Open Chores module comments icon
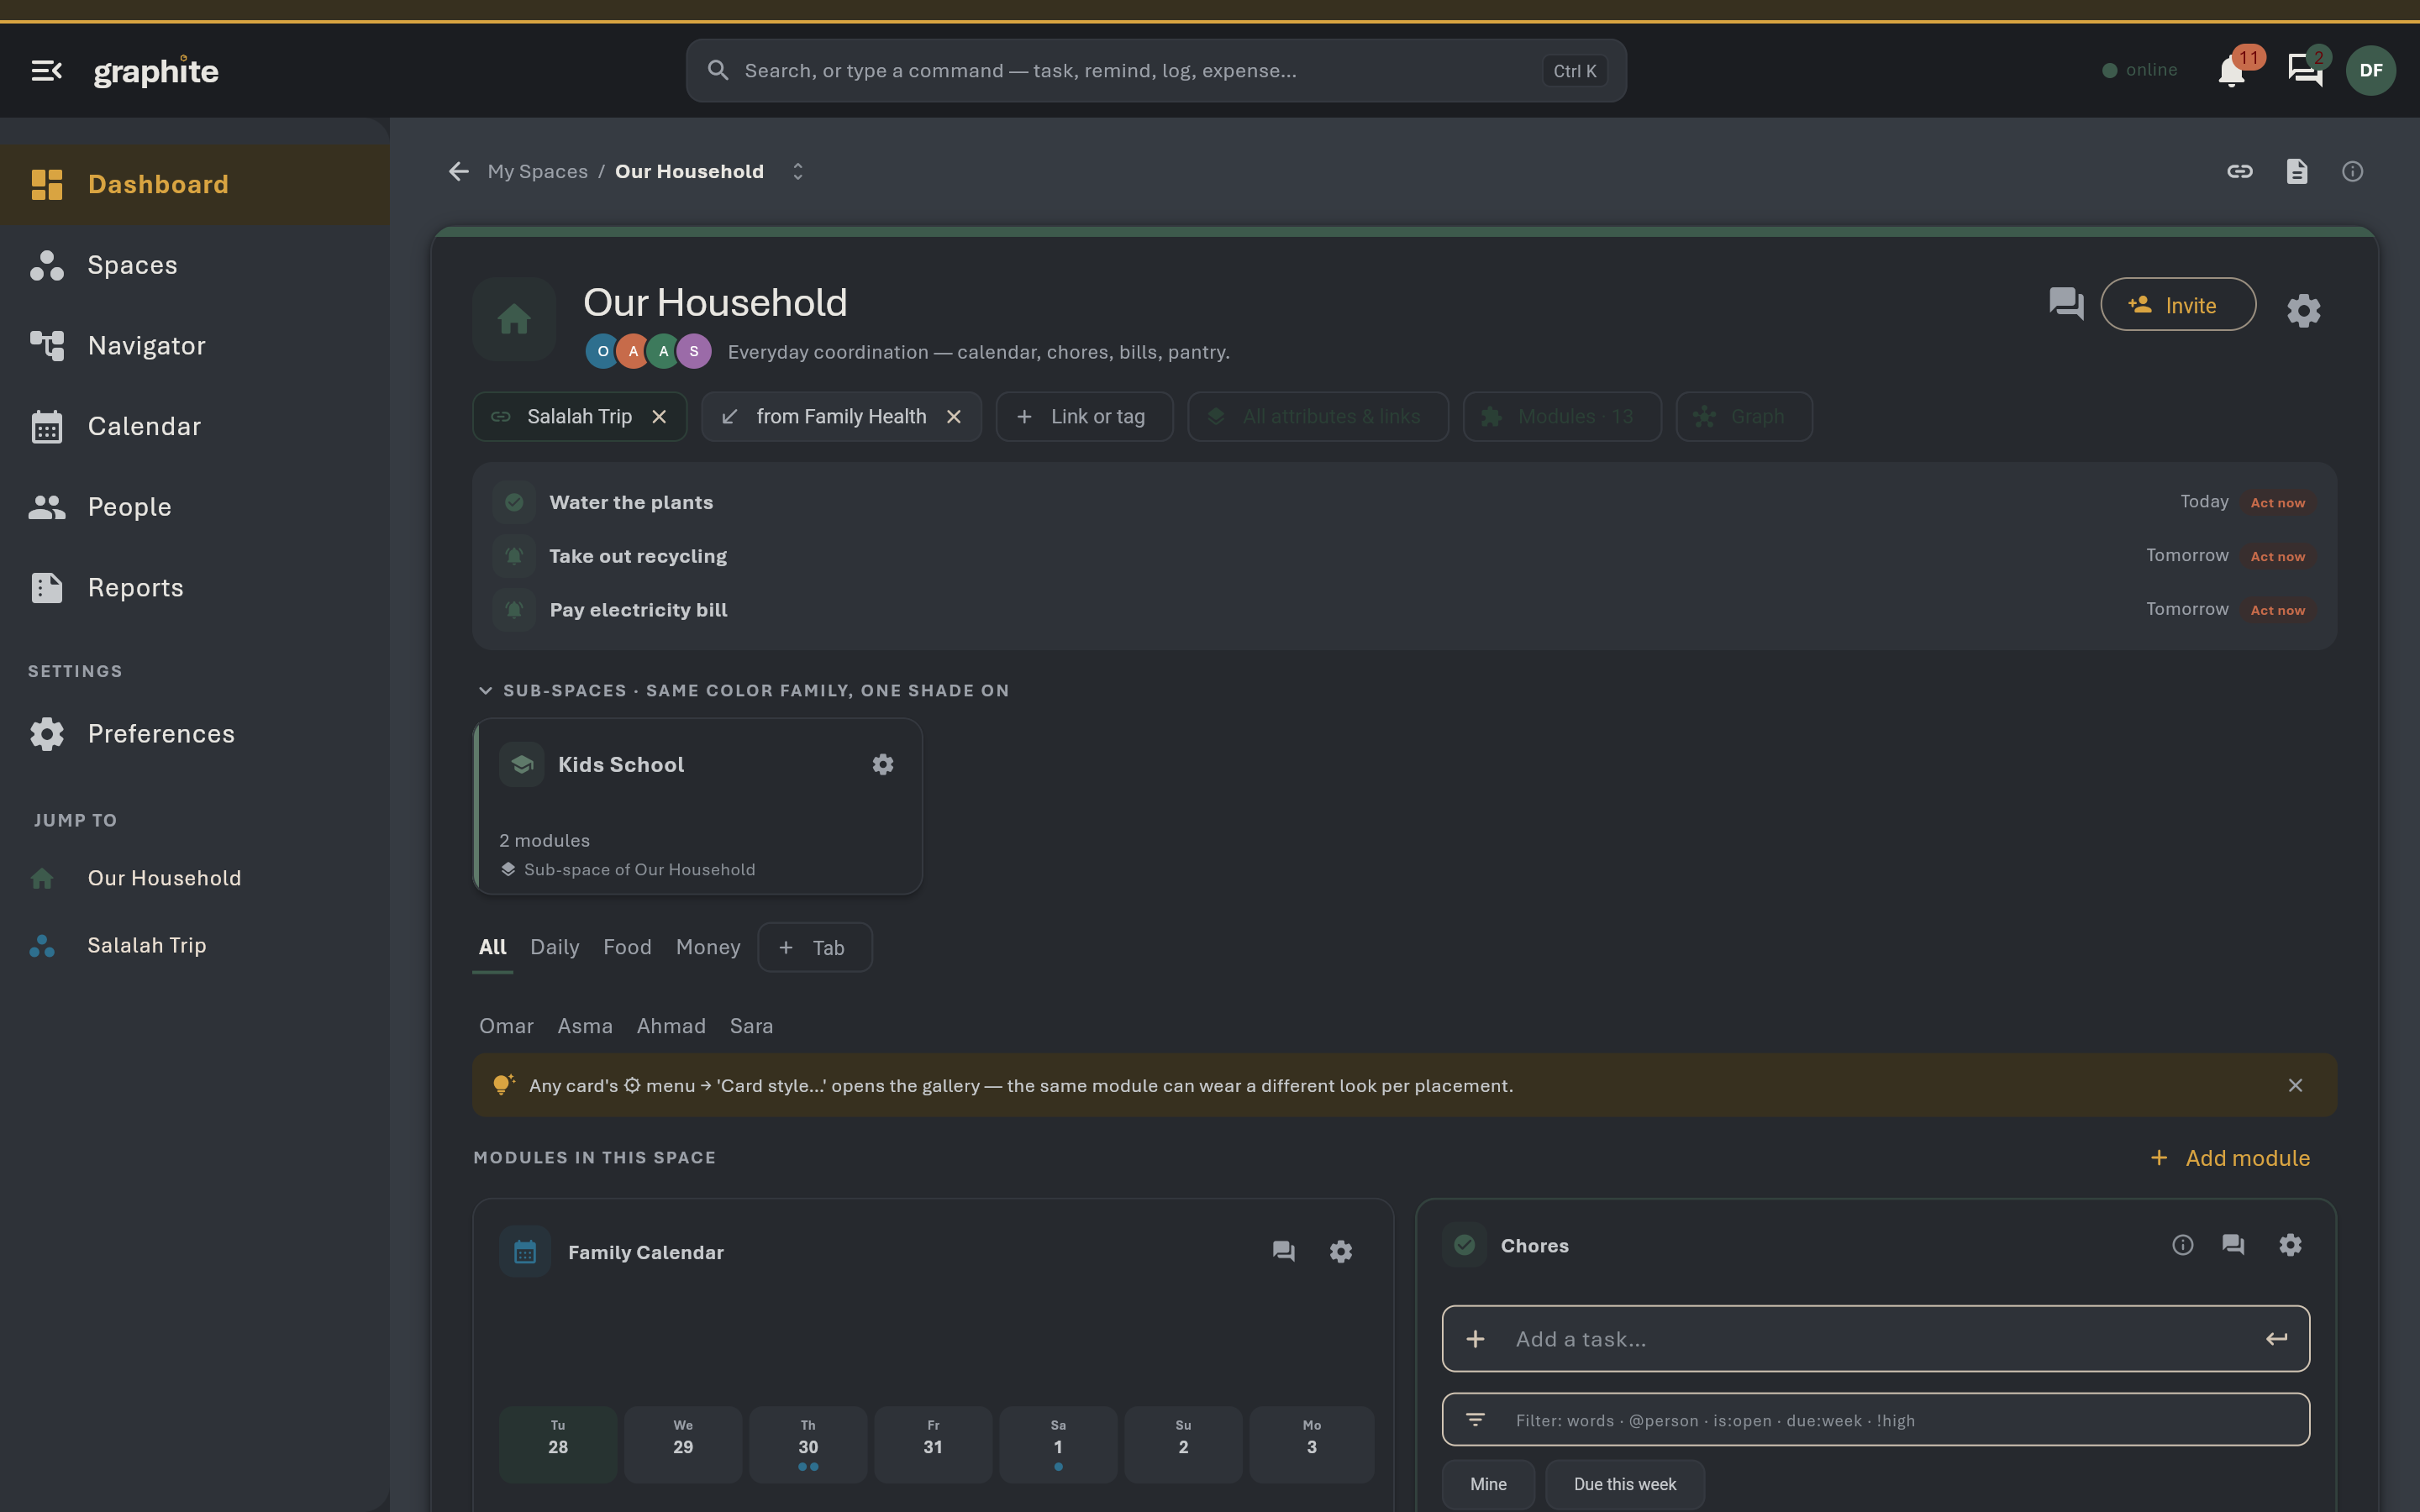The image size is (2420, 1512). tap(2233, 1245)
